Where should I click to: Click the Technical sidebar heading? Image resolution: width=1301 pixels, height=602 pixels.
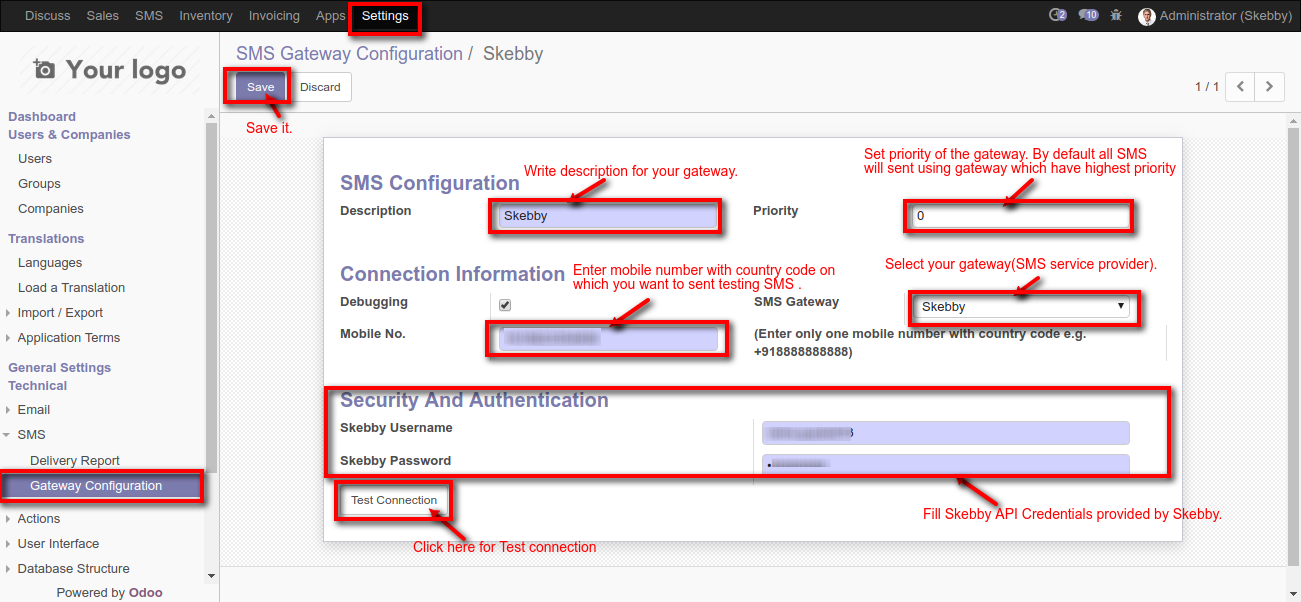click(38, 386)
